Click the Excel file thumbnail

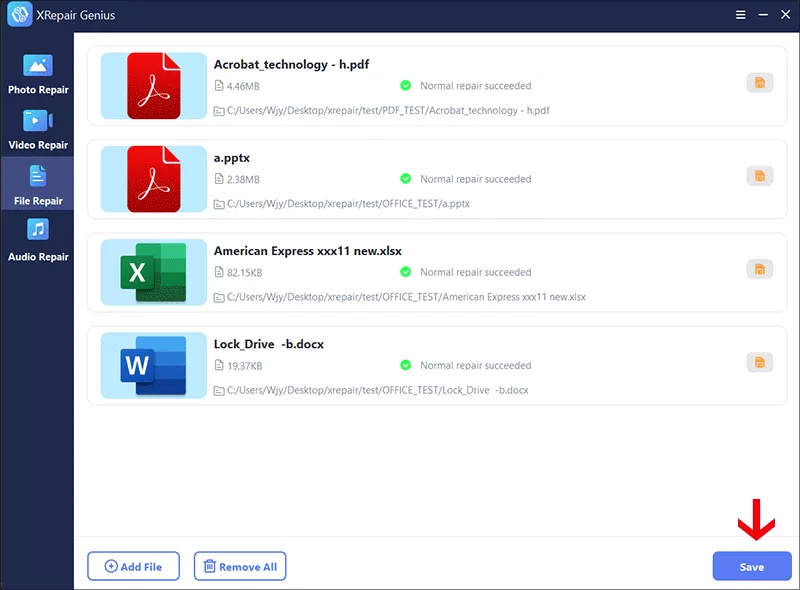tap(154, 272)
